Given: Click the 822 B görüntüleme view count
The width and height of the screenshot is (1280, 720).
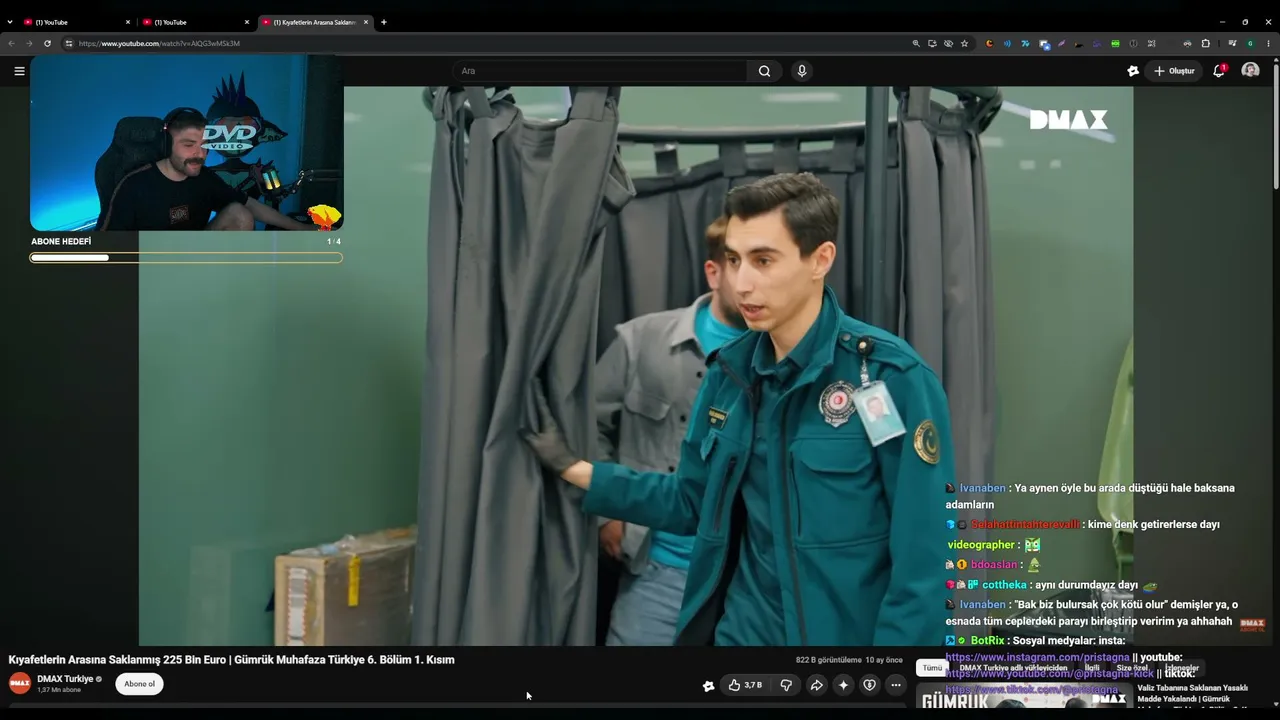Looking at the screenshot, I should tap(828, 660).
